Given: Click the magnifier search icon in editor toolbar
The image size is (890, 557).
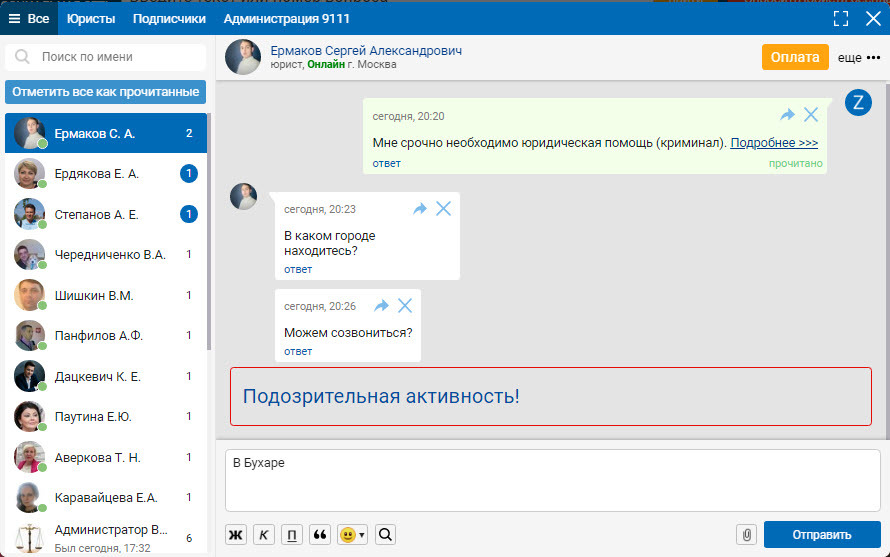Looking at the screenshot, I should 385,534.
